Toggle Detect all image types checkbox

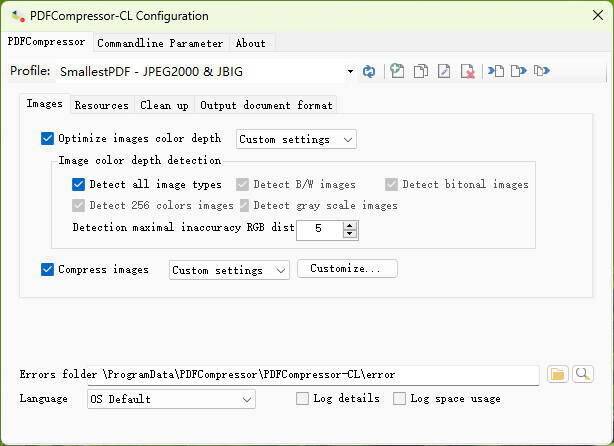coord(78,184)
